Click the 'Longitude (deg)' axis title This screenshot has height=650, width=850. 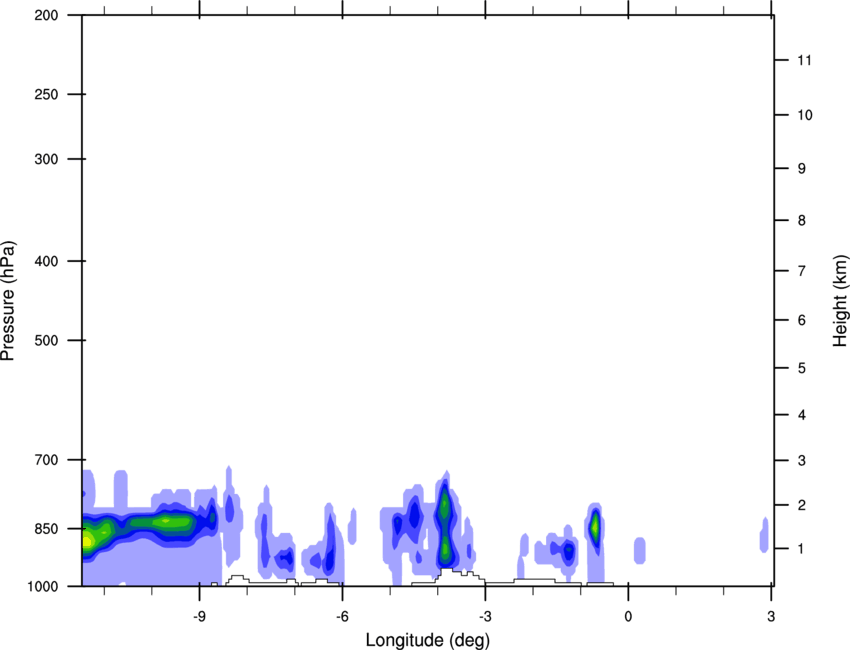428,640
